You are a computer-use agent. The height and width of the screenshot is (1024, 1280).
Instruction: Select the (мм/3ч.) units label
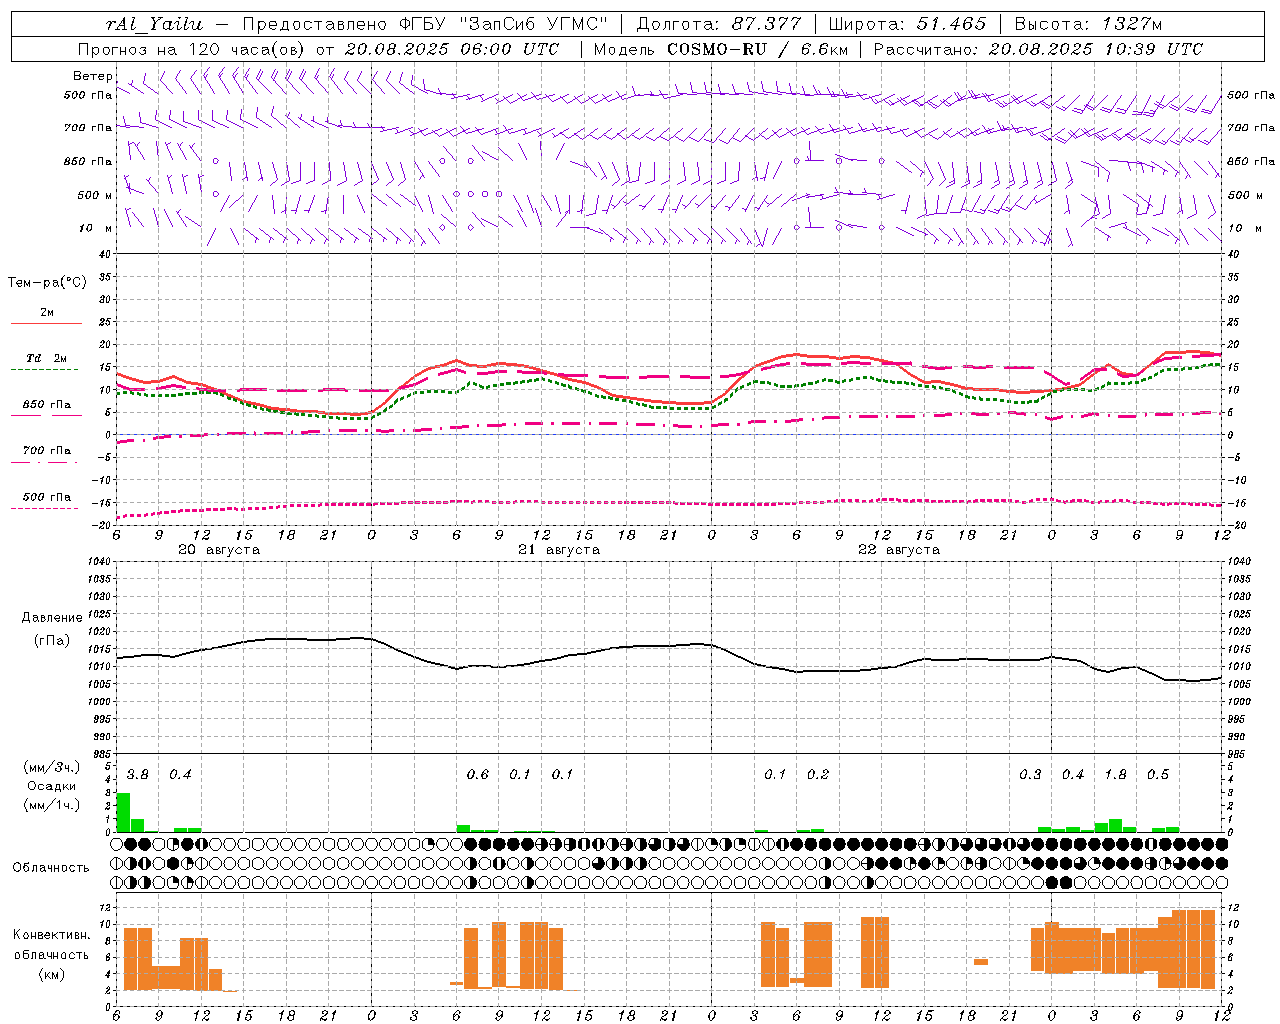52,767
